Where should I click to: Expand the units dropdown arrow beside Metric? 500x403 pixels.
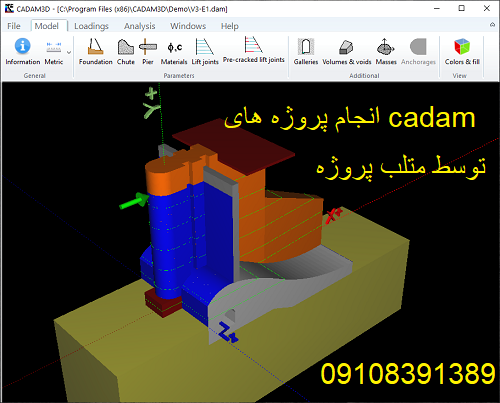69,52
